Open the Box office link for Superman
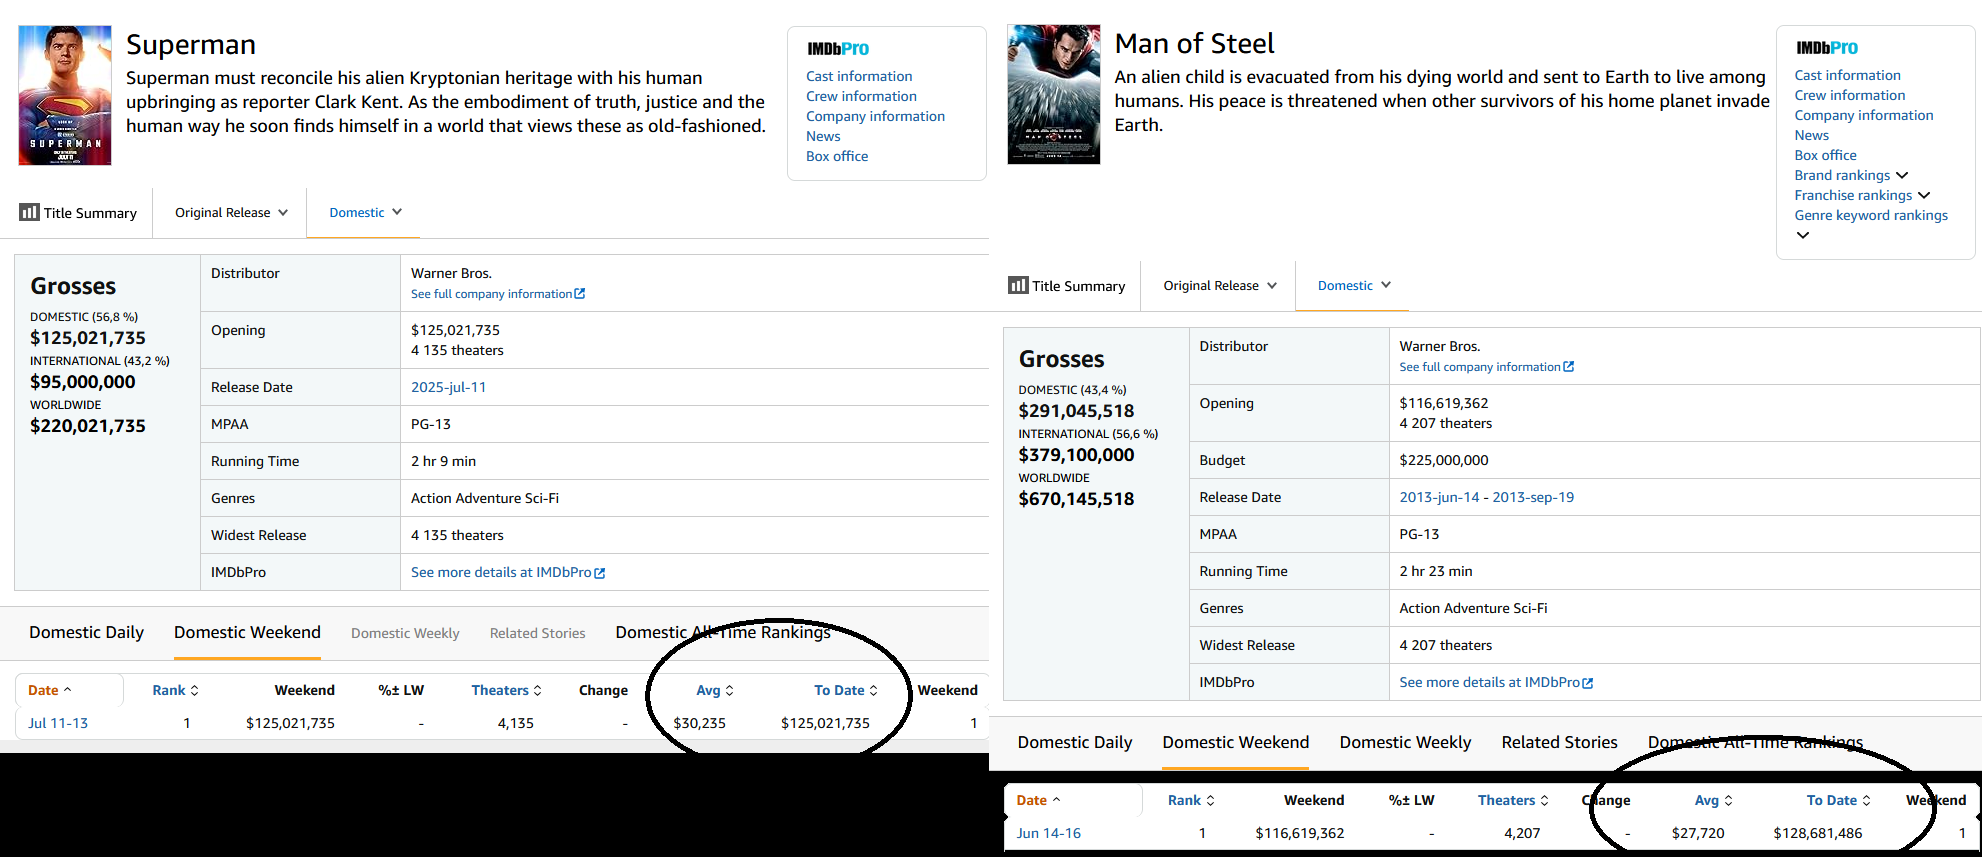1982x857 pixels. click(x=837, y=156)
